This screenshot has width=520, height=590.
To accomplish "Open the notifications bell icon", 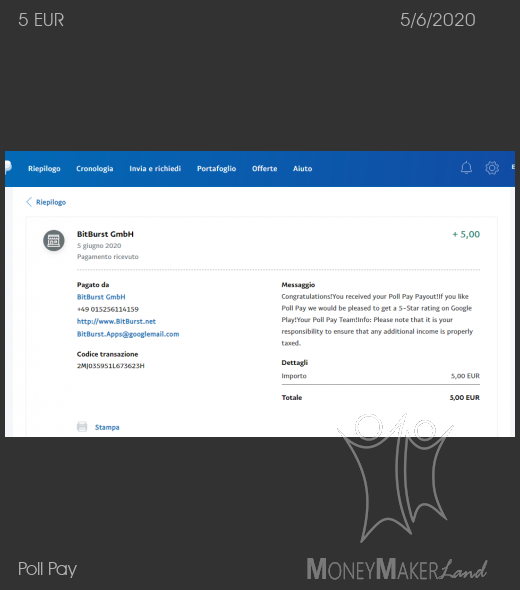I will pyautogui.click(x=466, y=168).
